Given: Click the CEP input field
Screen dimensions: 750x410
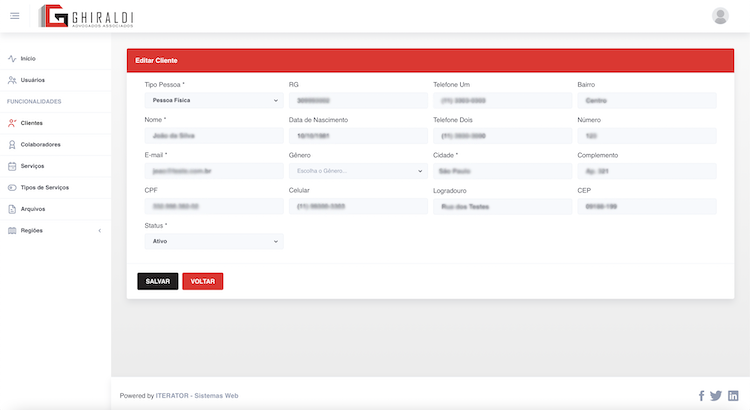Looking at the screenshot, I should tap(647, 206).
